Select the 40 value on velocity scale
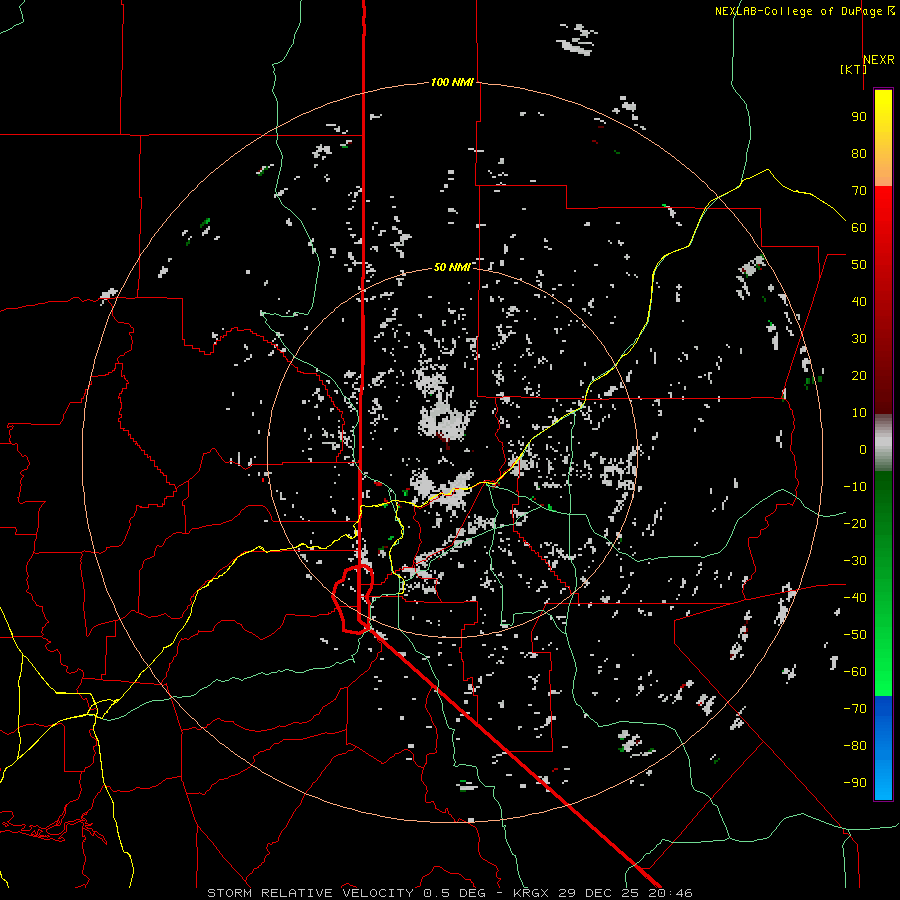900x900 pixels. coord(859,301)
